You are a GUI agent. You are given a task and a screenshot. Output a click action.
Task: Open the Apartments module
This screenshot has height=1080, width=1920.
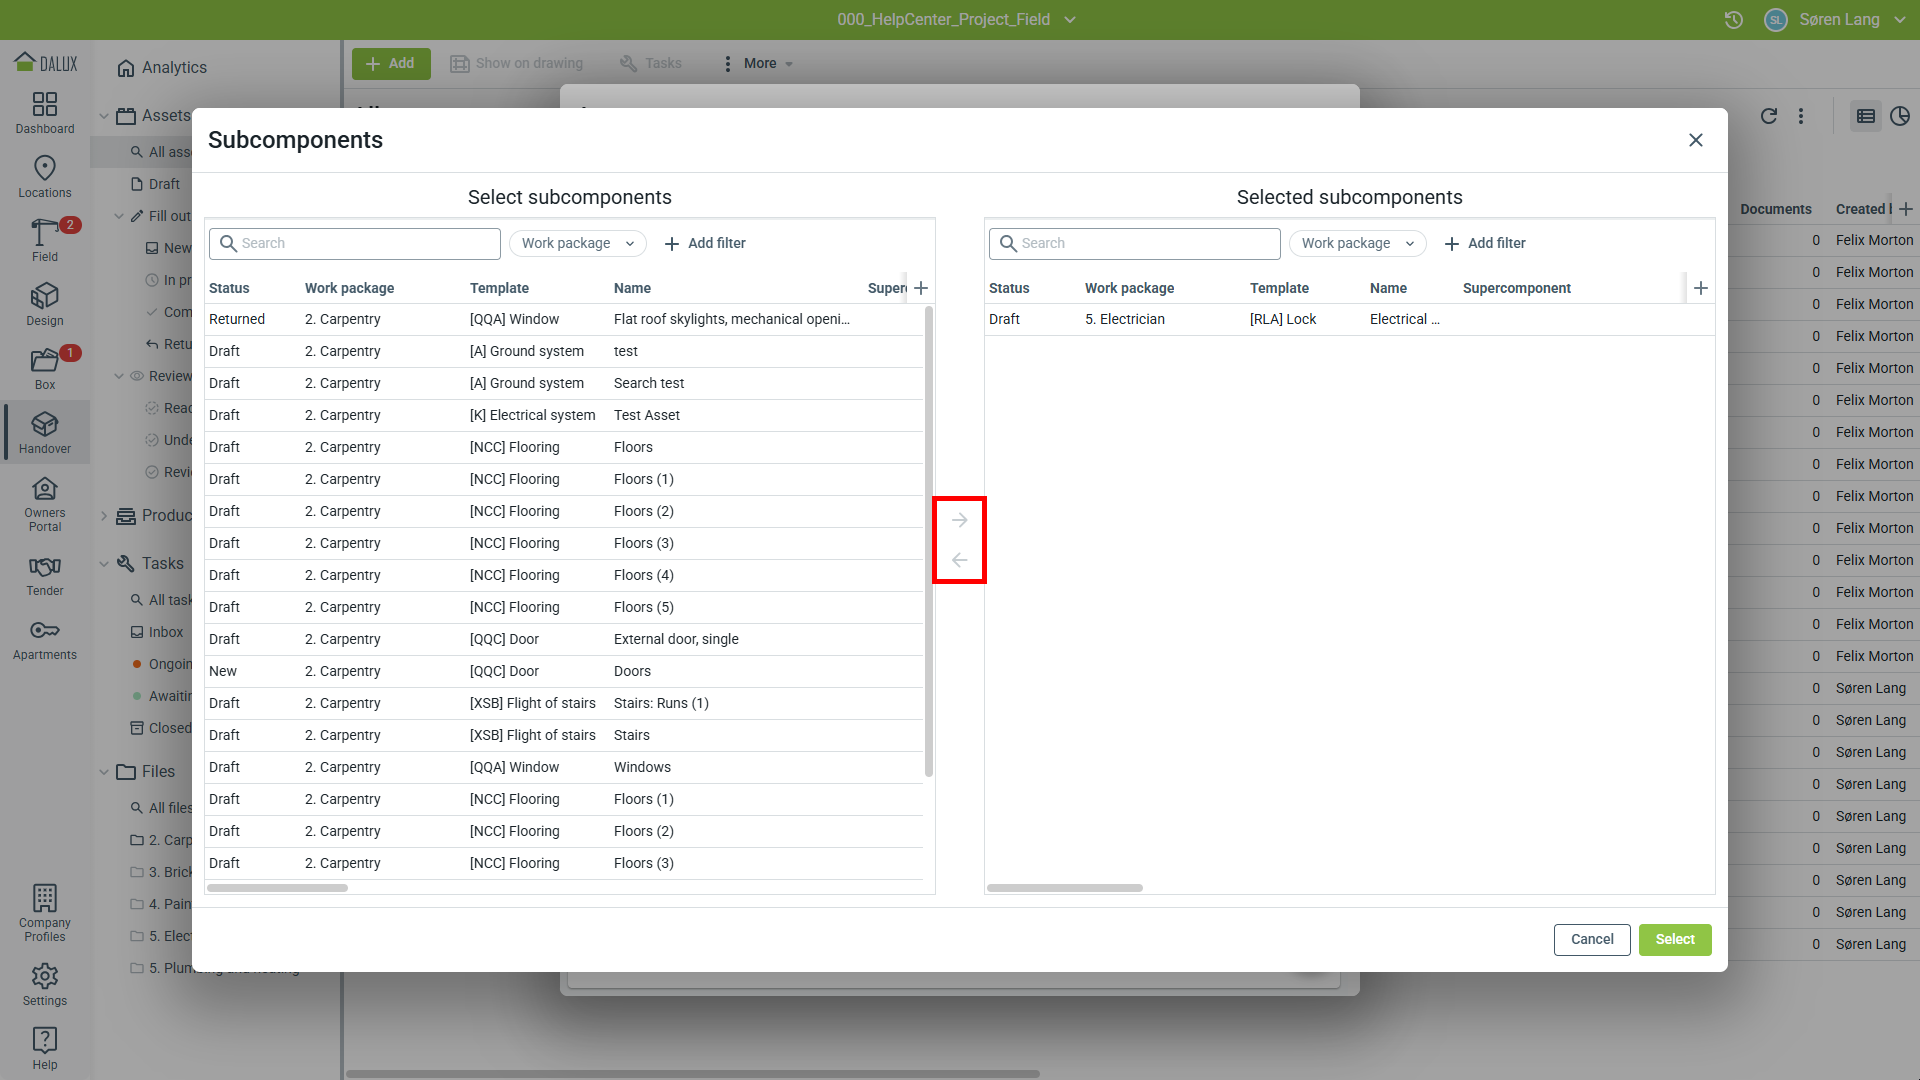coord(45,640)
